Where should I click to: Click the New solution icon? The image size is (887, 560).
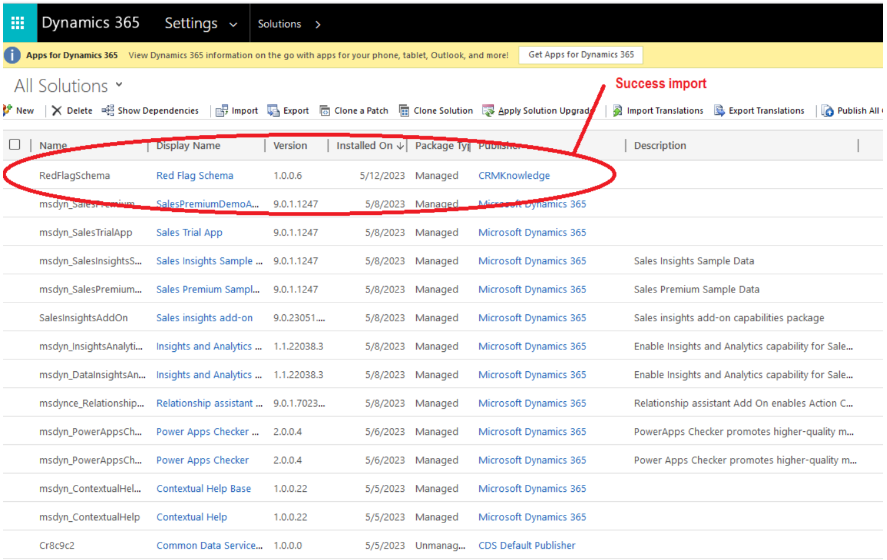[x=7, y=110]
